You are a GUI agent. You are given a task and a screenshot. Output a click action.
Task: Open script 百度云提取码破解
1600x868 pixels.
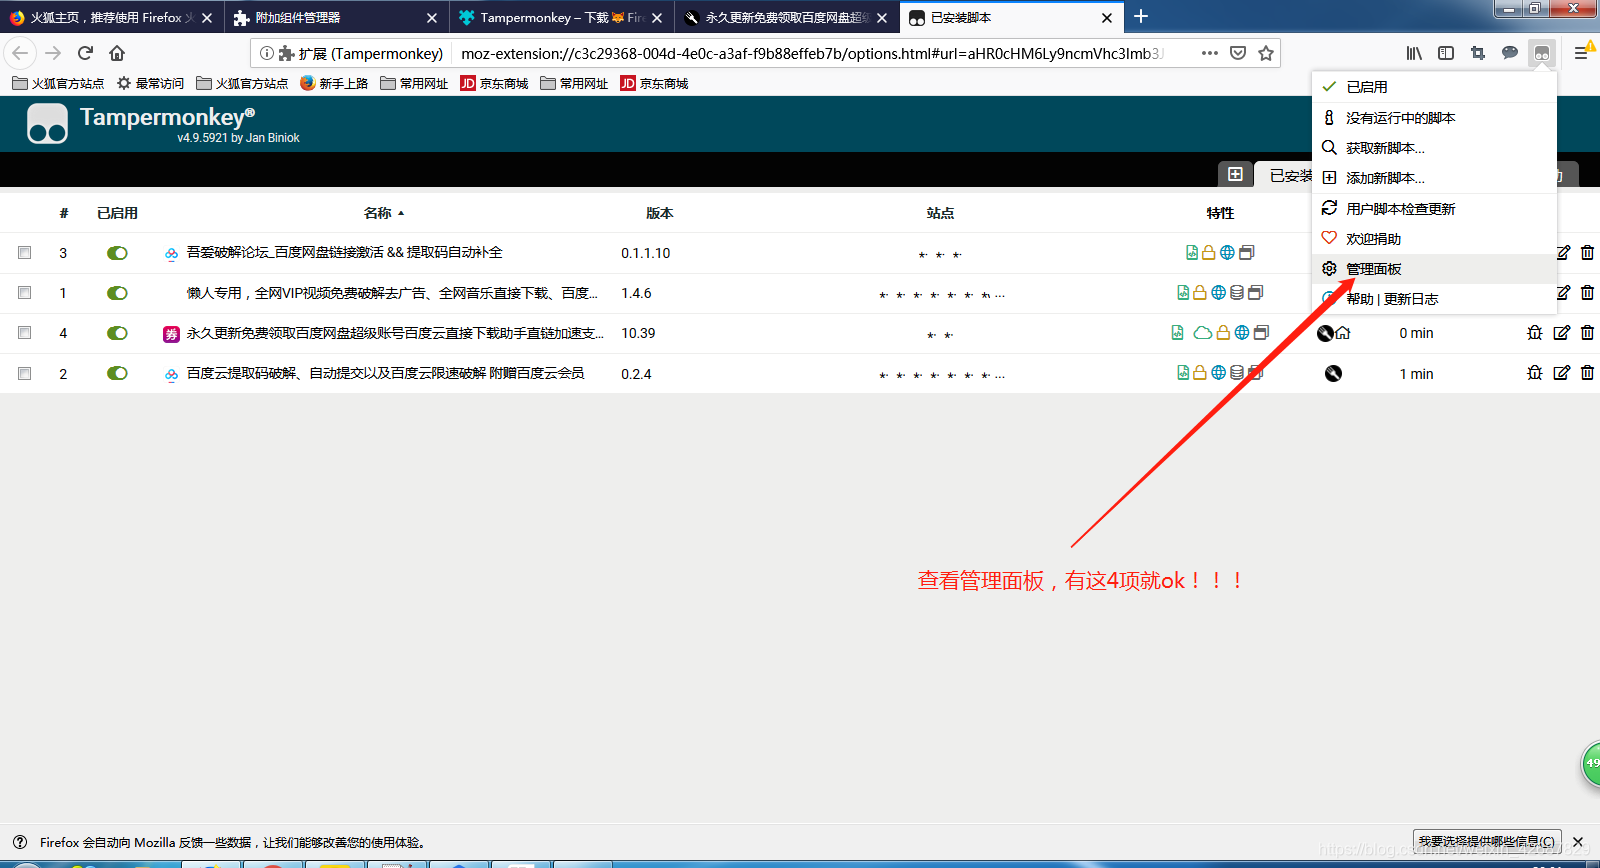point(385,373)
